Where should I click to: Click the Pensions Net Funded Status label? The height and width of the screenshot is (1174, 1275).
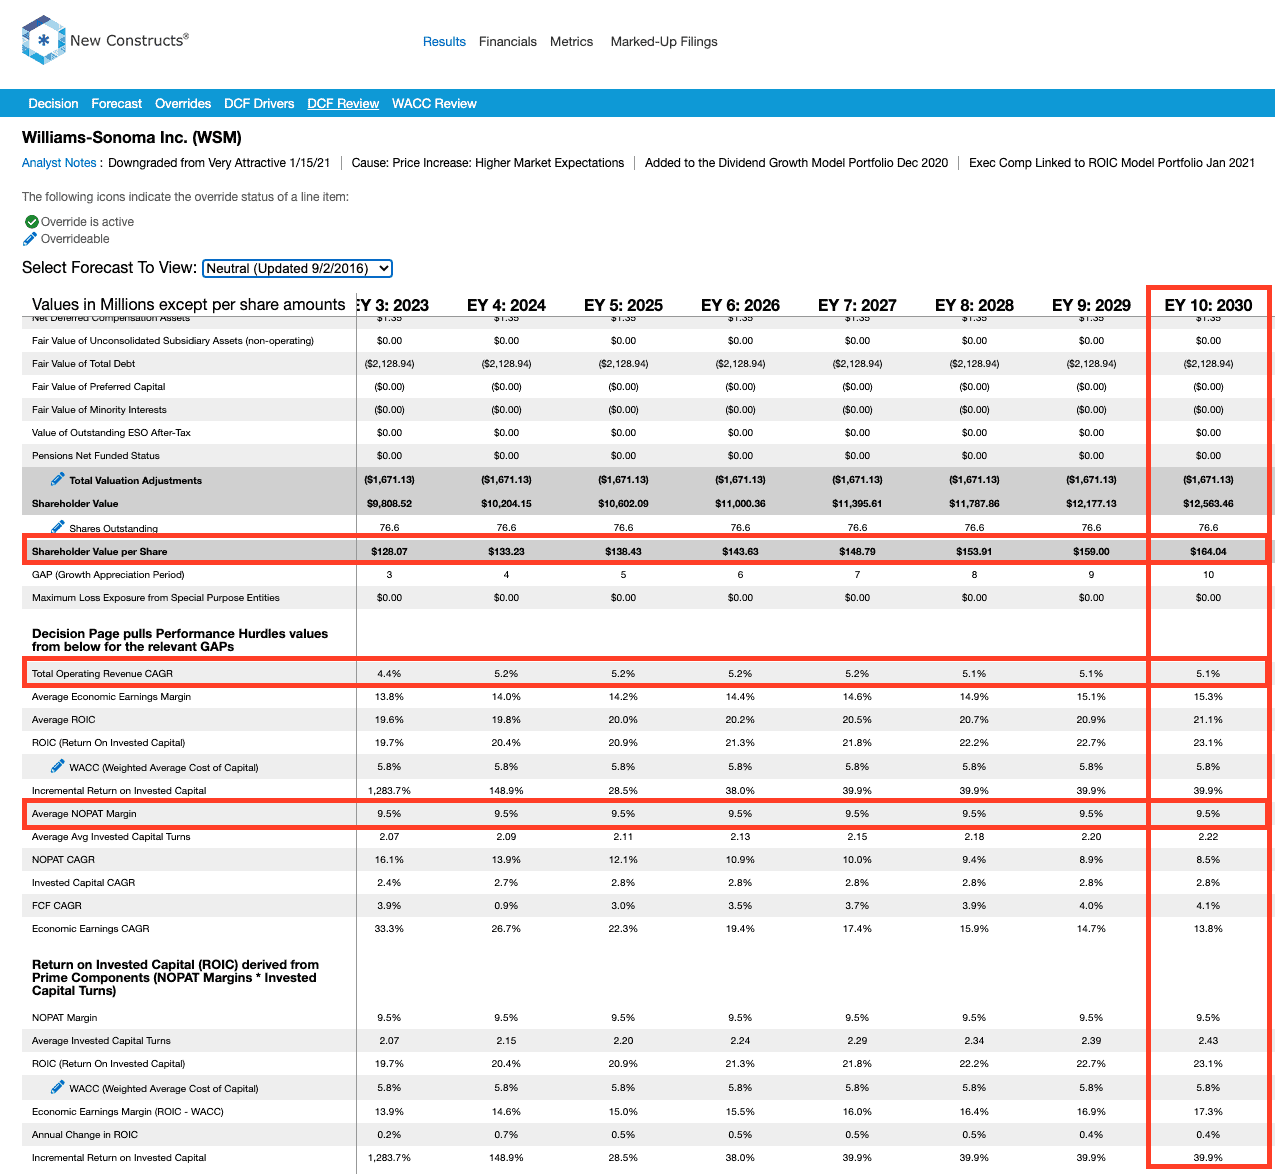[x=96, y=456]
